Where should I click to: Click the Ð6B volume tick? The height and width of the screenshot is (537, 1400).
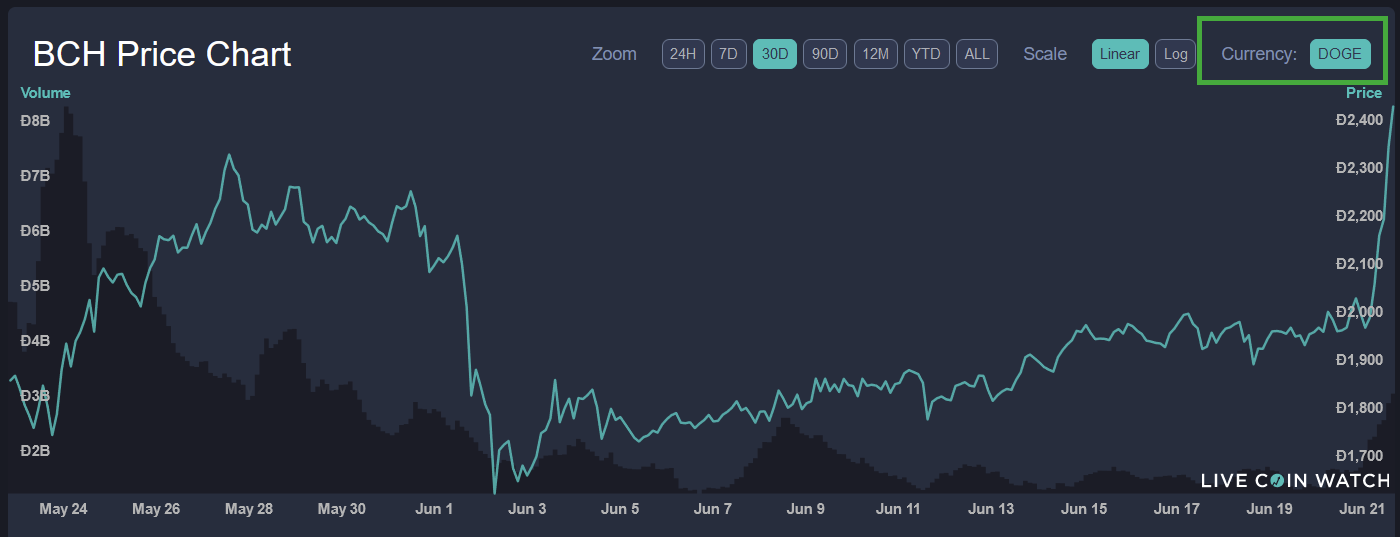tap(35, 230)
